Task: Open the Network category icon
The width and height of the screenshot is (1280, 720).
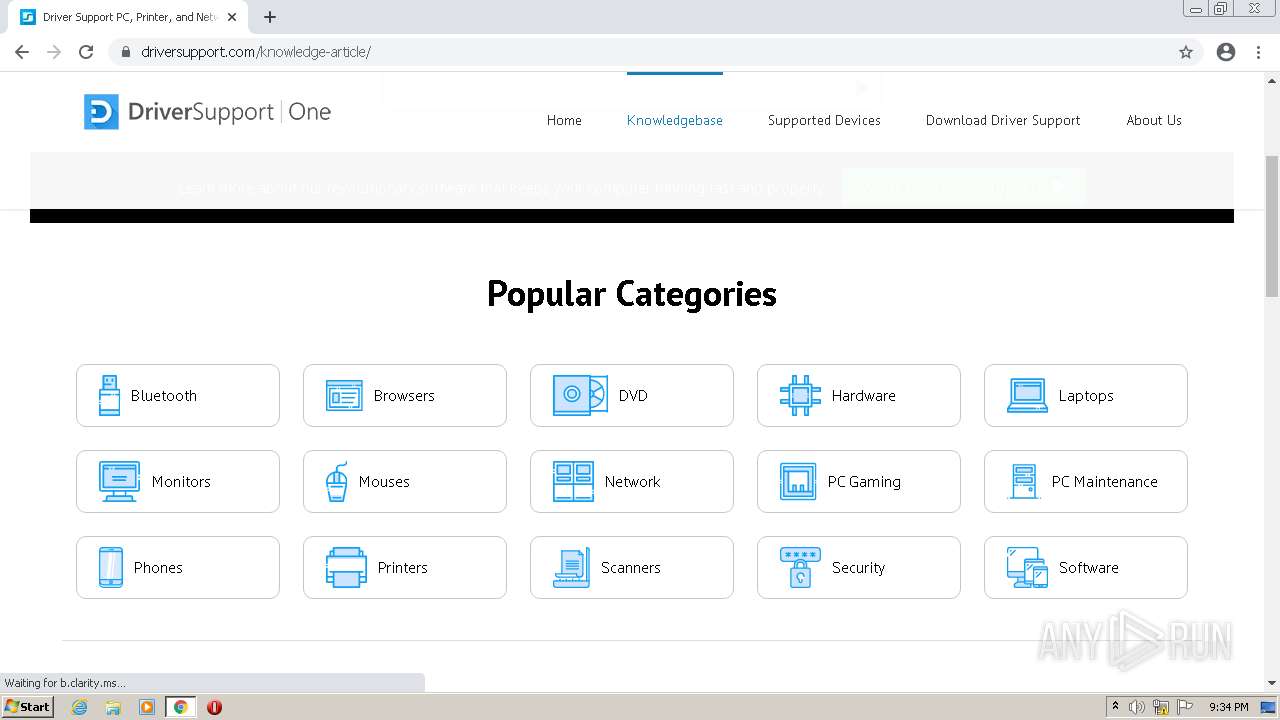Action: (573, 481)
